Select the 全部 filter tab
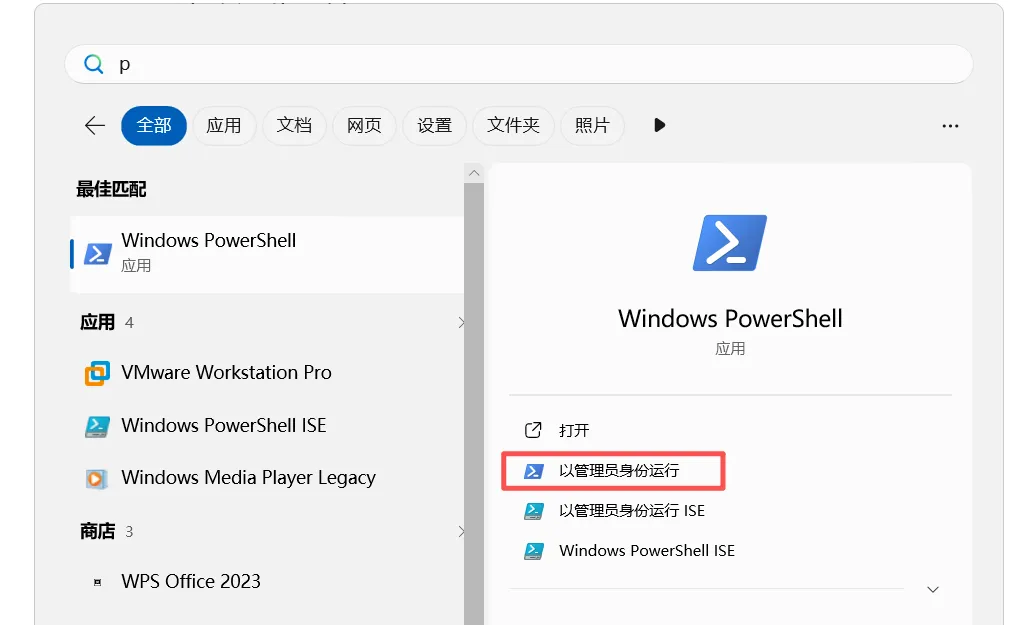1019x625 pixels. point(154,125)
